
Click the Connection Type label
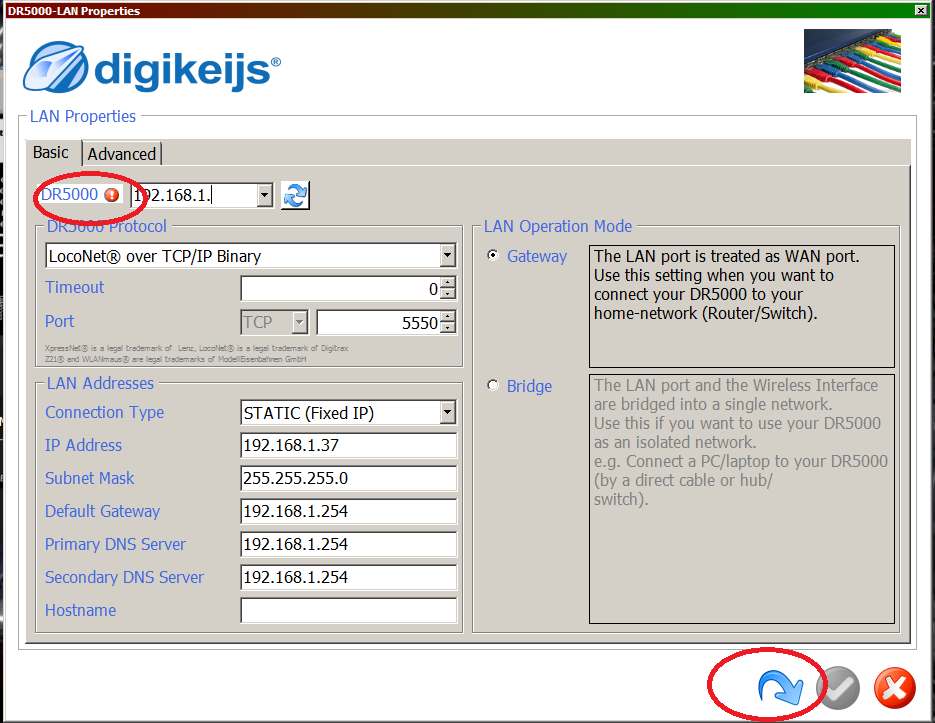point(104,412)
